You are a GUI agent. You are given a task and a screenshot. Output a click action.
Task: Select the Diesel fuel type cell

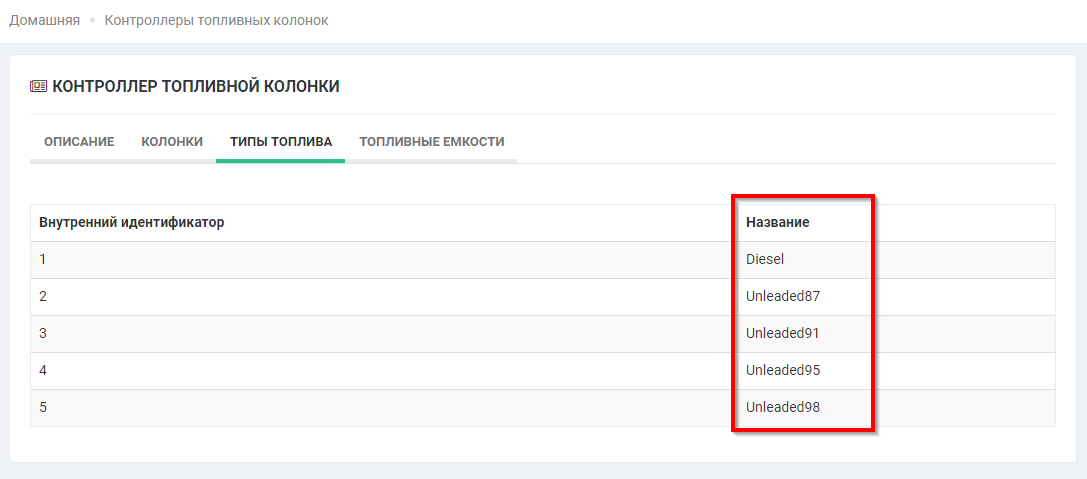coord(765,259)
